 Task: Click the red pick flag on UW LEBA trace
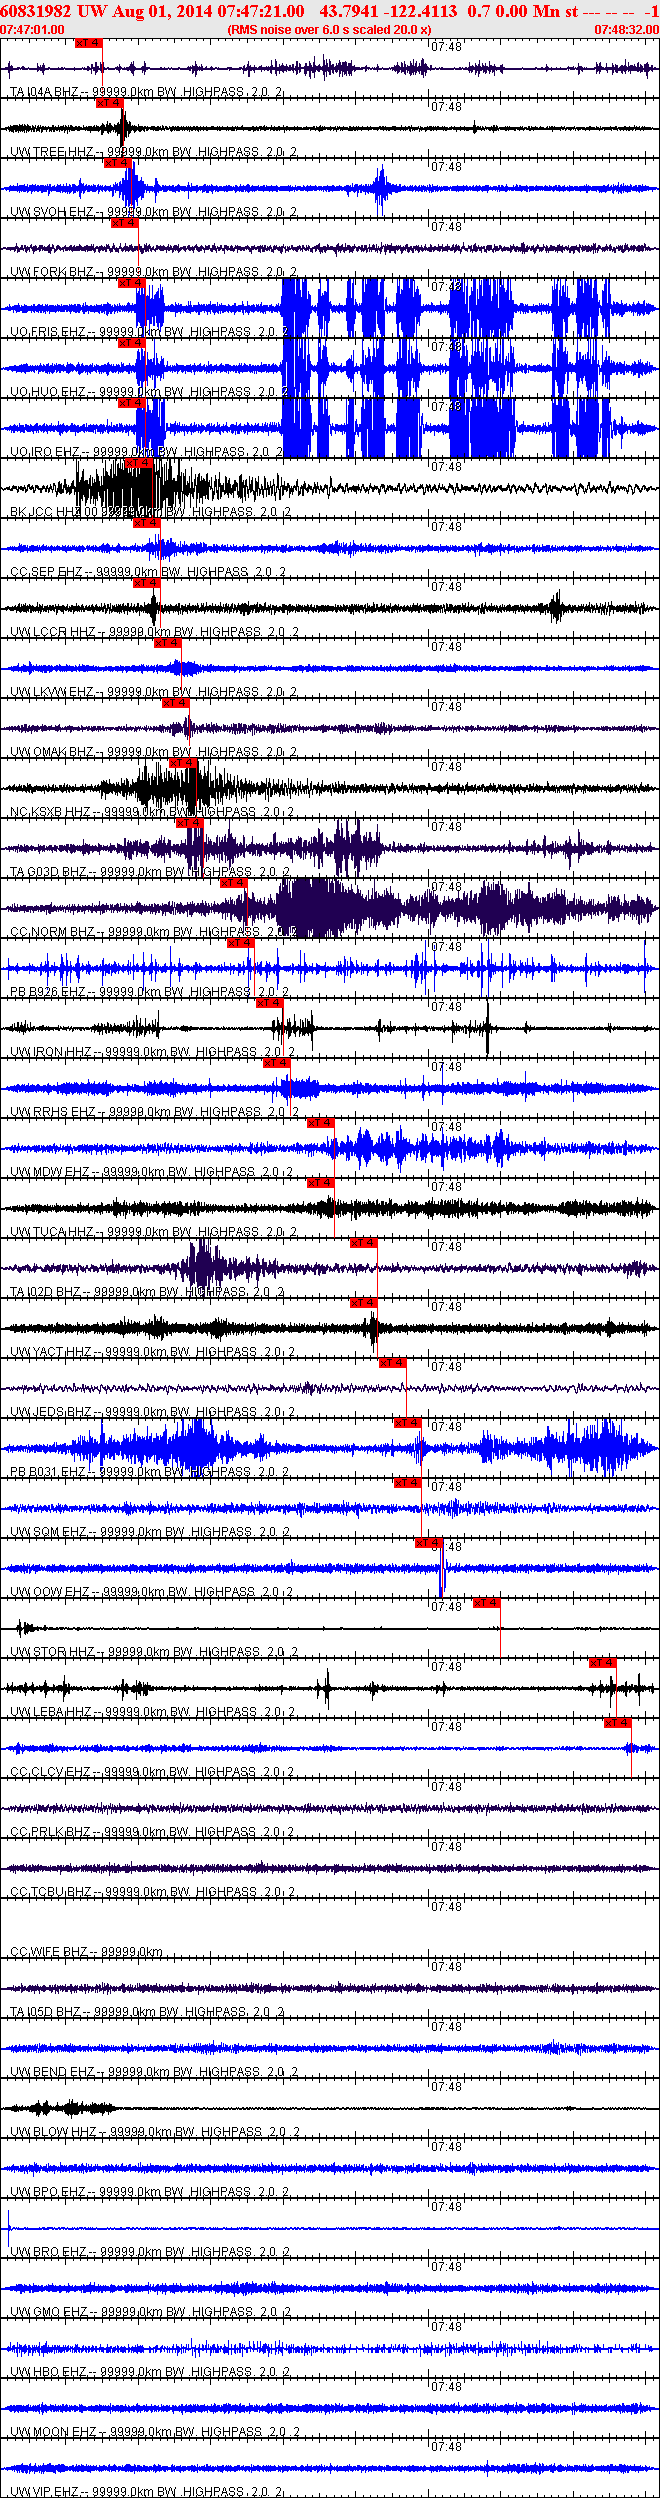coord(603,1663)
